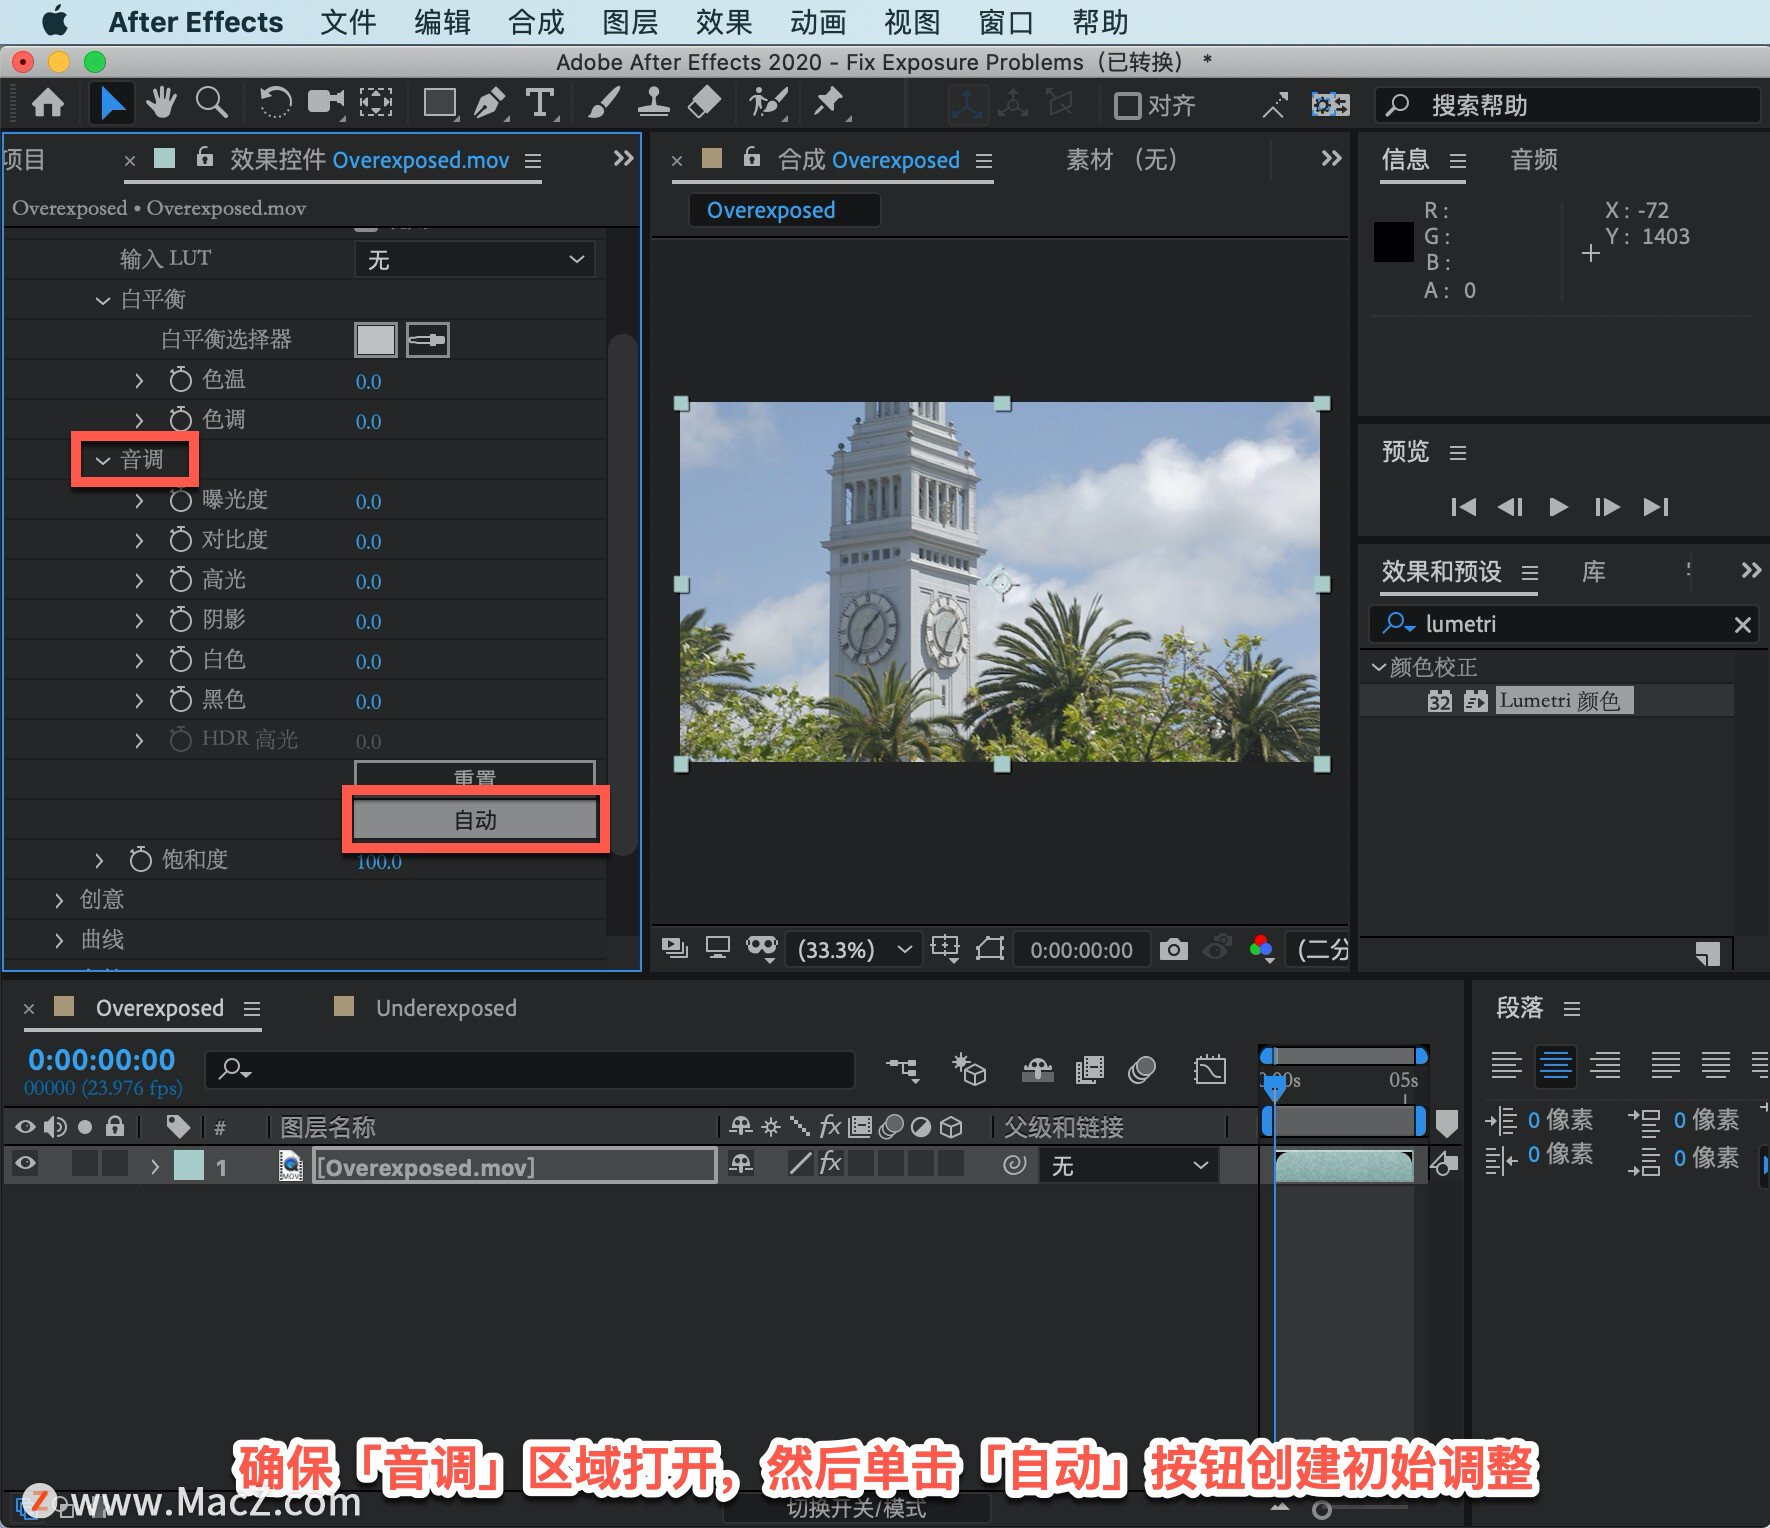This screenshot has width=1770, height=1528.
Task: Open parent link dropdown for Overexposed.mov
Action: point(1129,1165)
